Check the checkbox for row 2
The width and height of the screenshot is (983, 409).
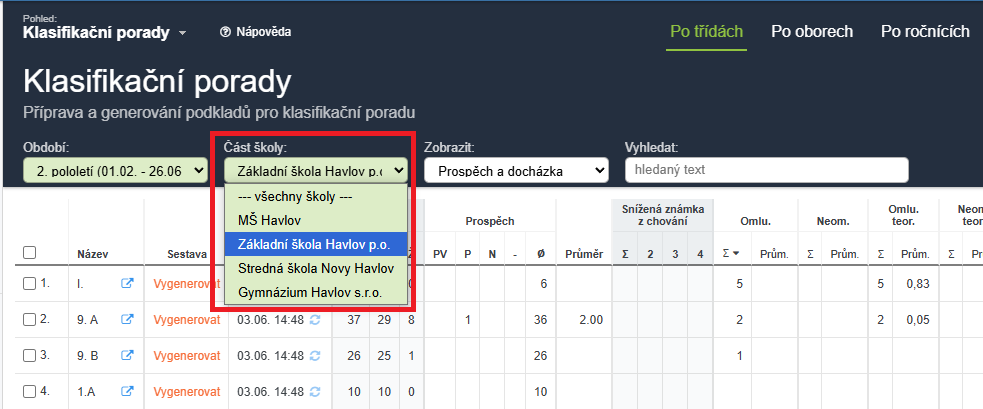(x=29, y=319)
